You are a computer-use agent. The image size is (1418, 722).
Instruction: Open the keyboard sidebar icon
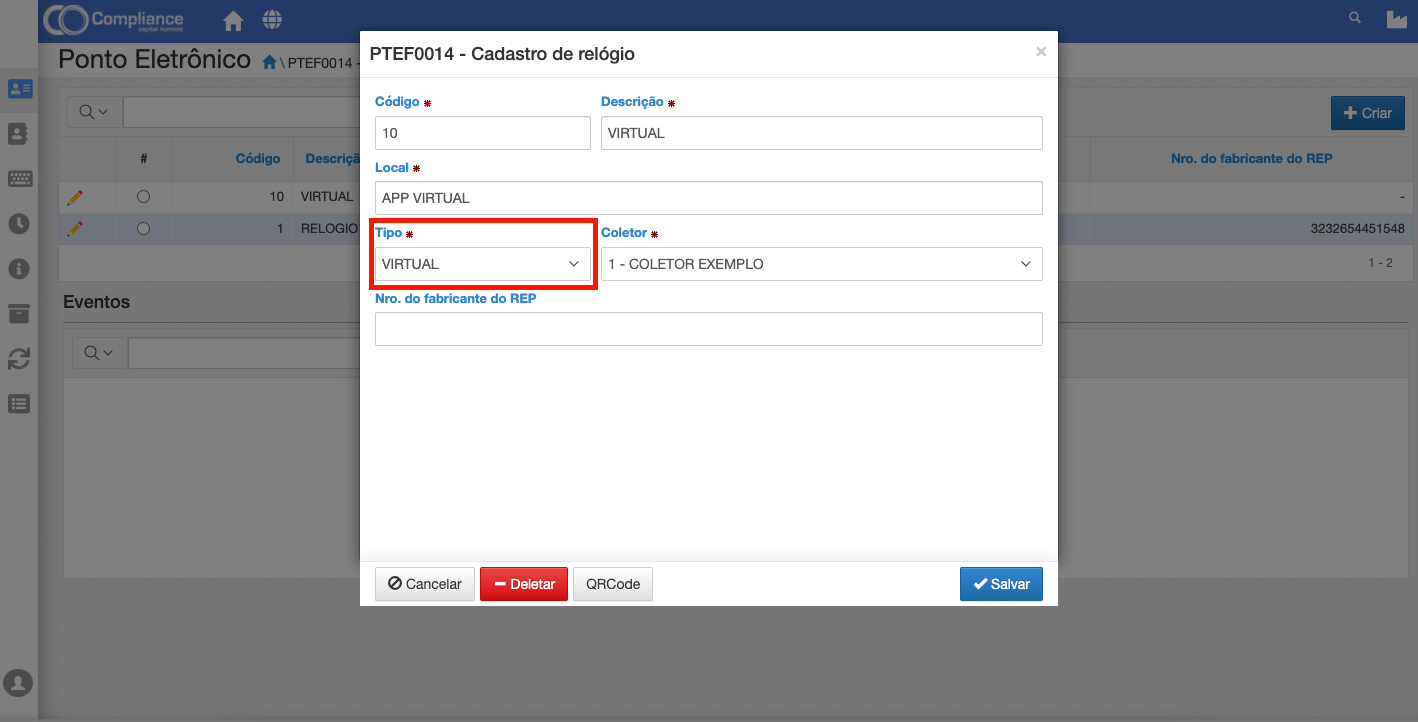click(19, 179)
